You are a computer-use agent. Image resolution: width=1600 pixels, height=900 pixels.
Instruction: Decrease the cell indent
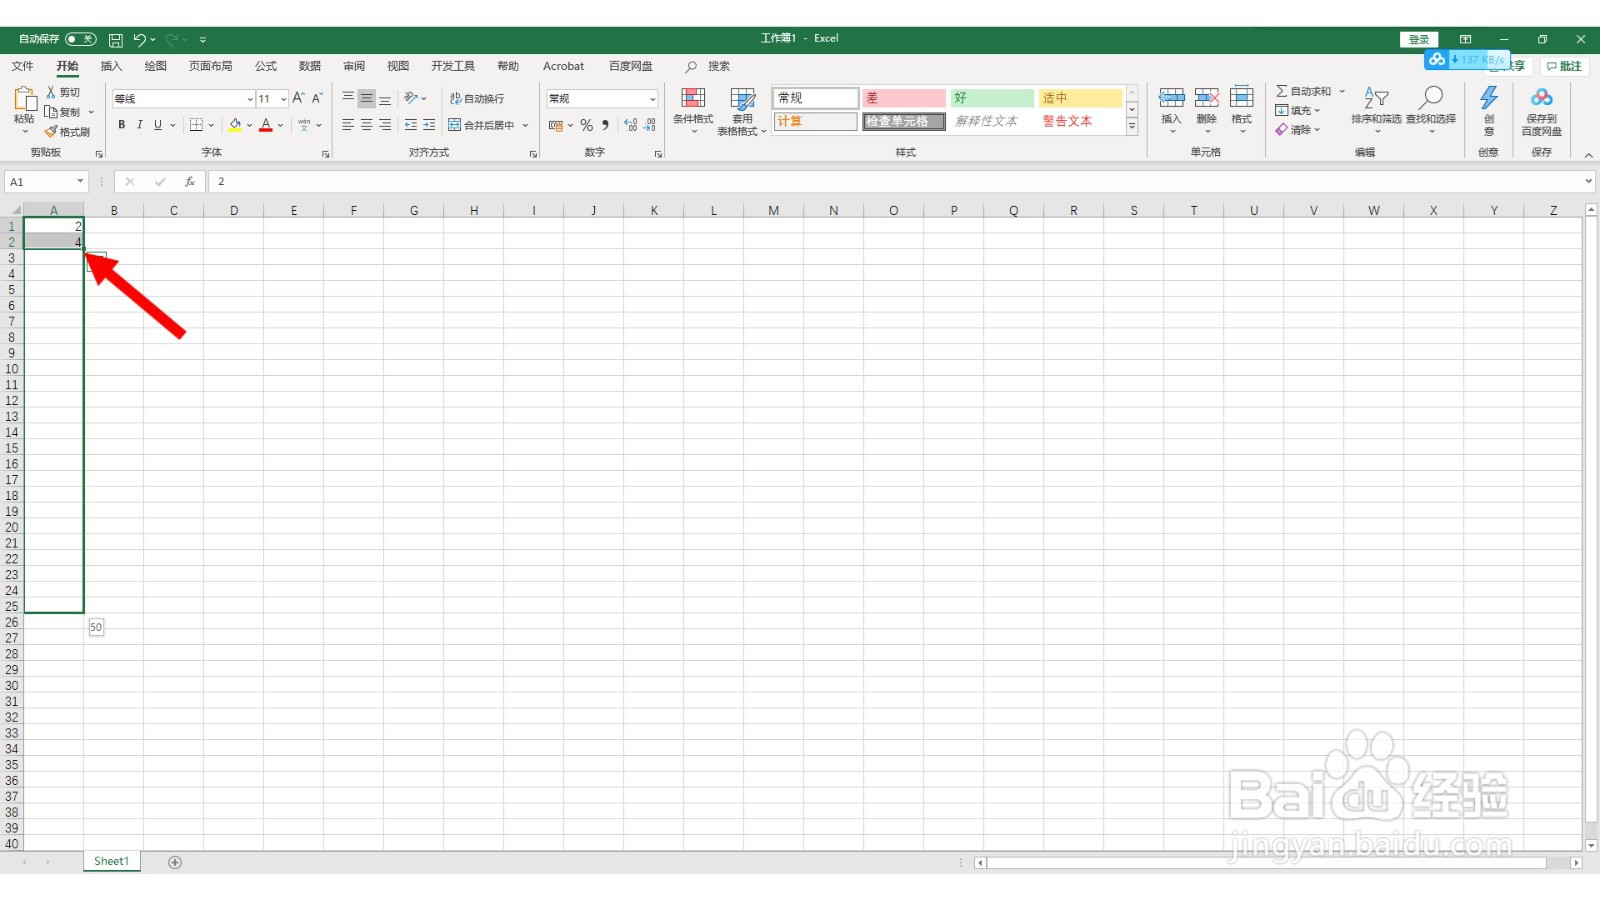pyautogui.click(x=411, y=125)
